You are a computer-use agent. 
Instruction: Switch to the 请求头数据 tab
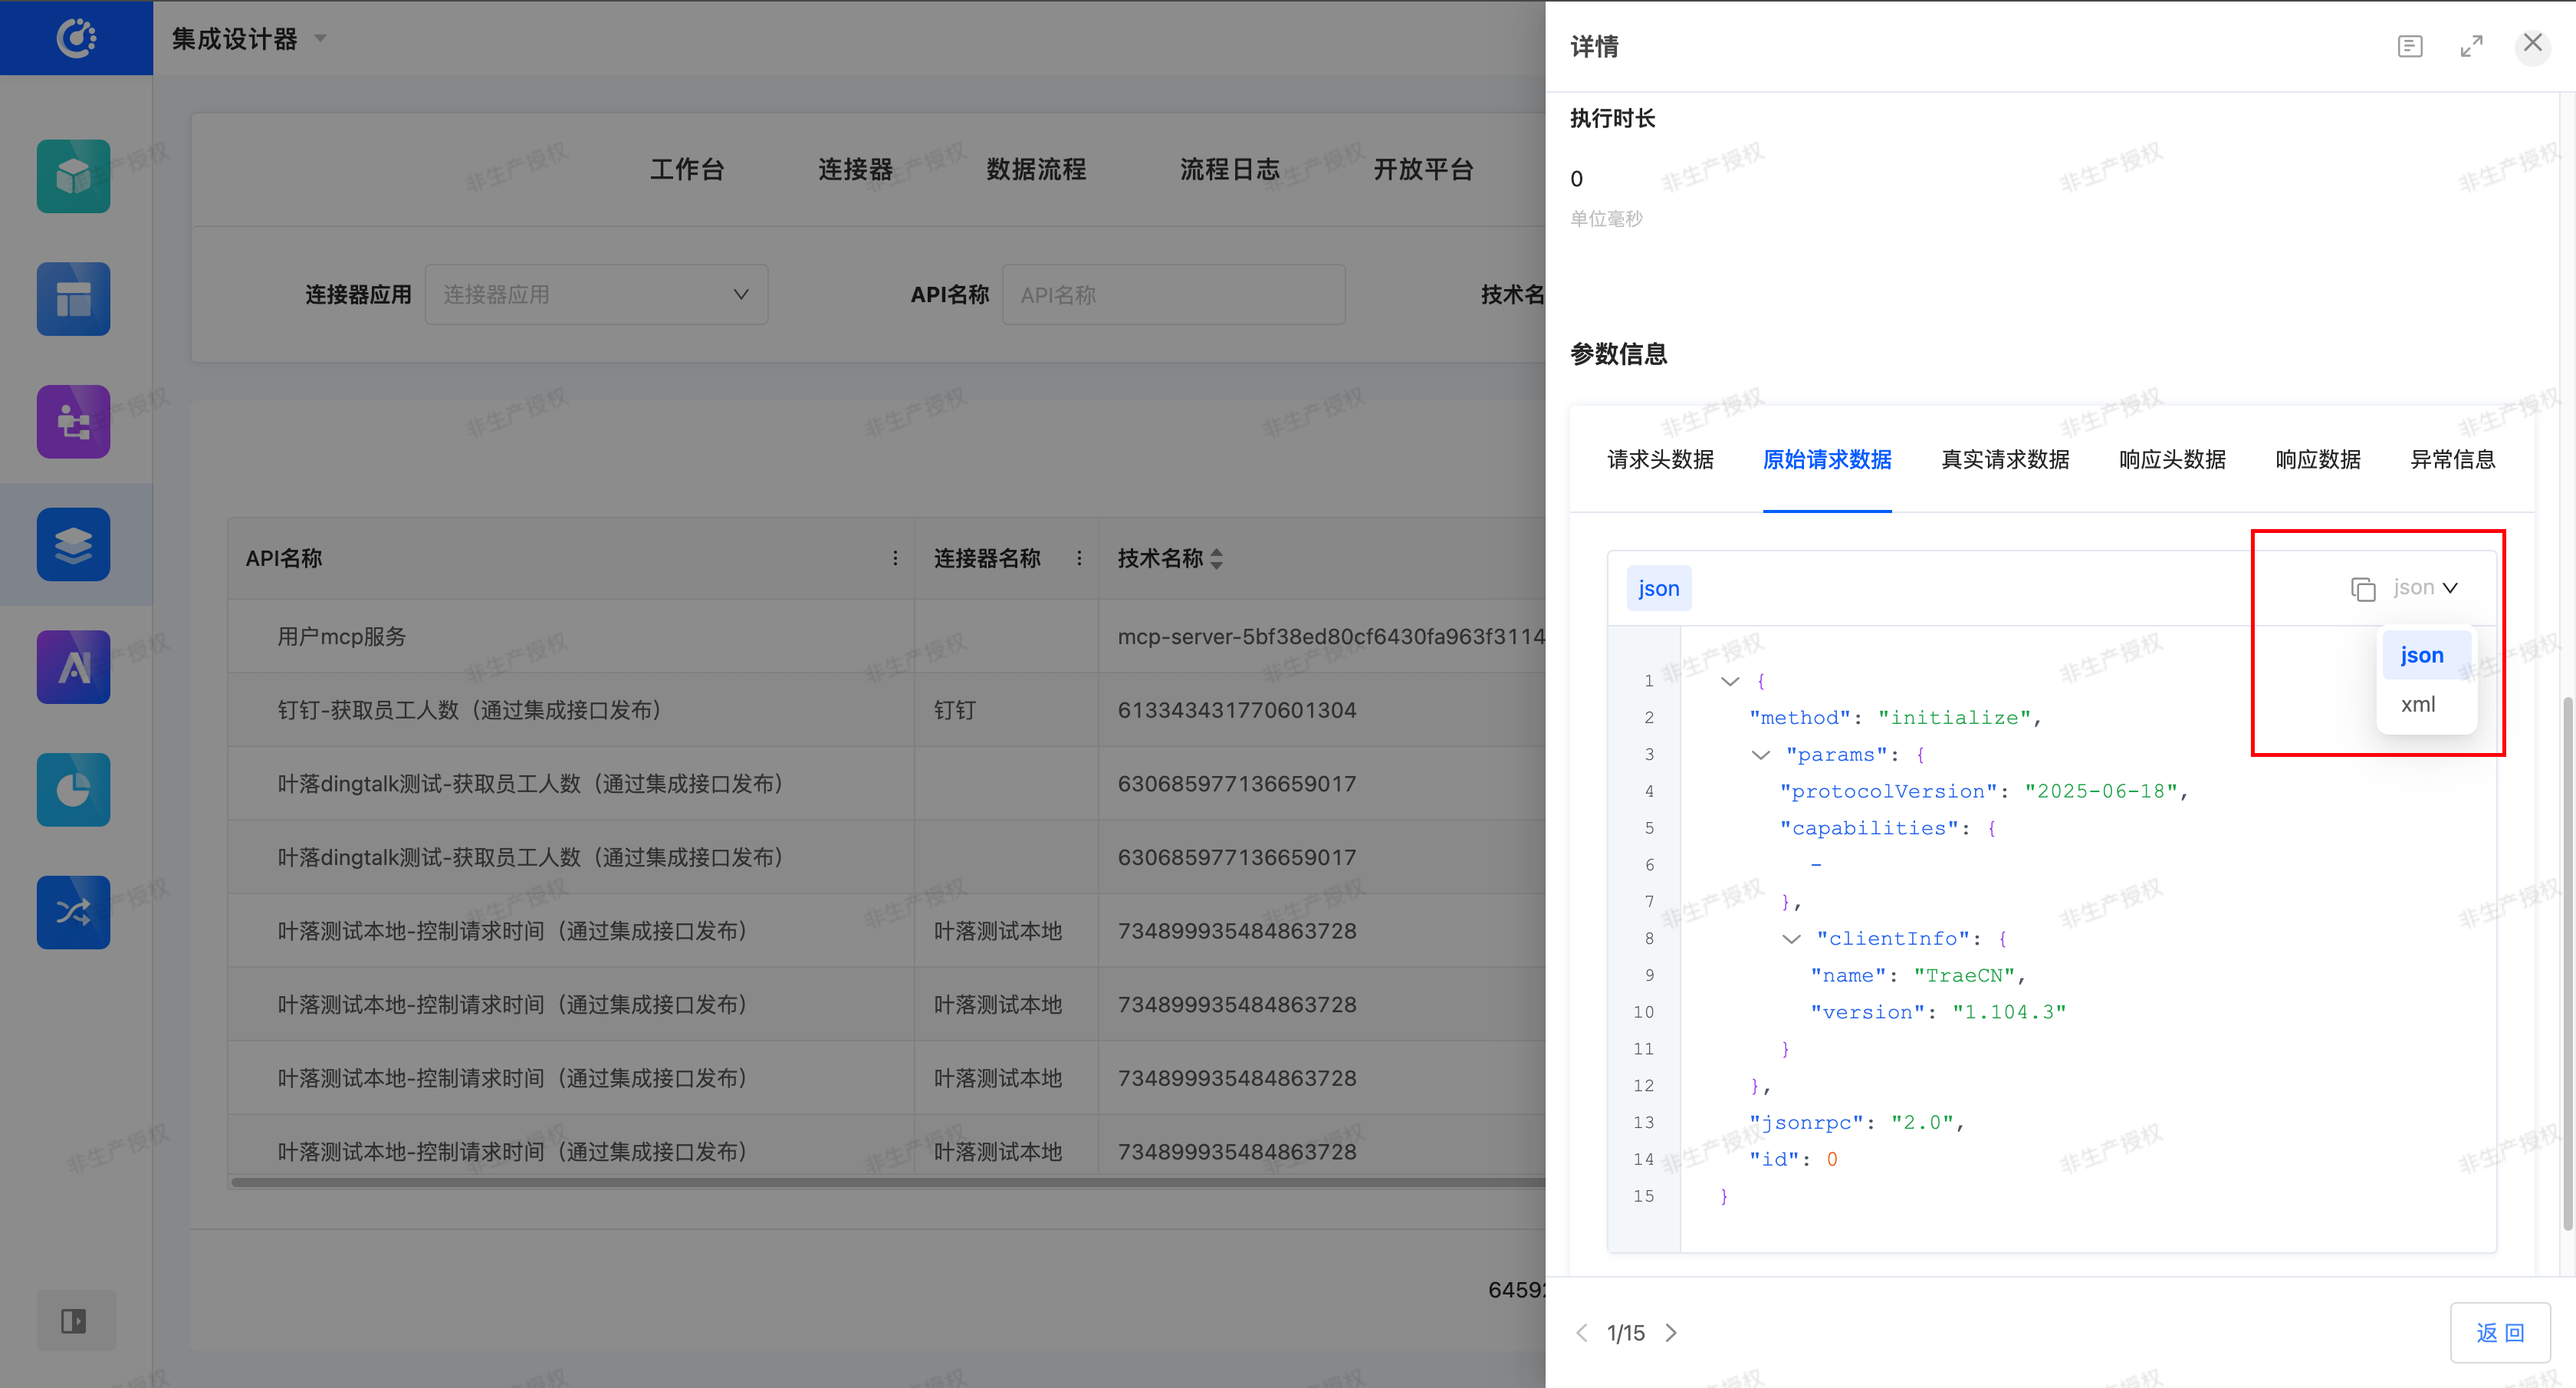click(x=1660, y=459)
